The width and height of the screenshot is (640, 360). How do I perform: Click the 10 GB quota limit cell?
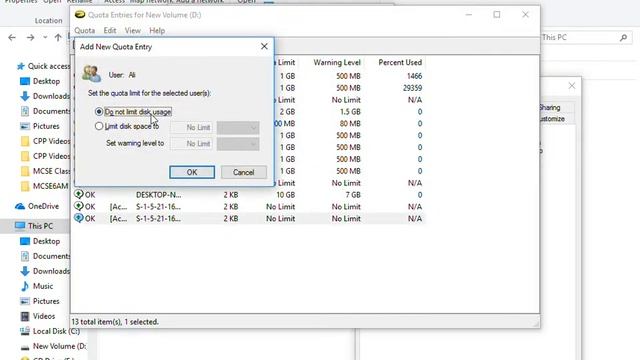click(x=286, y=195)
